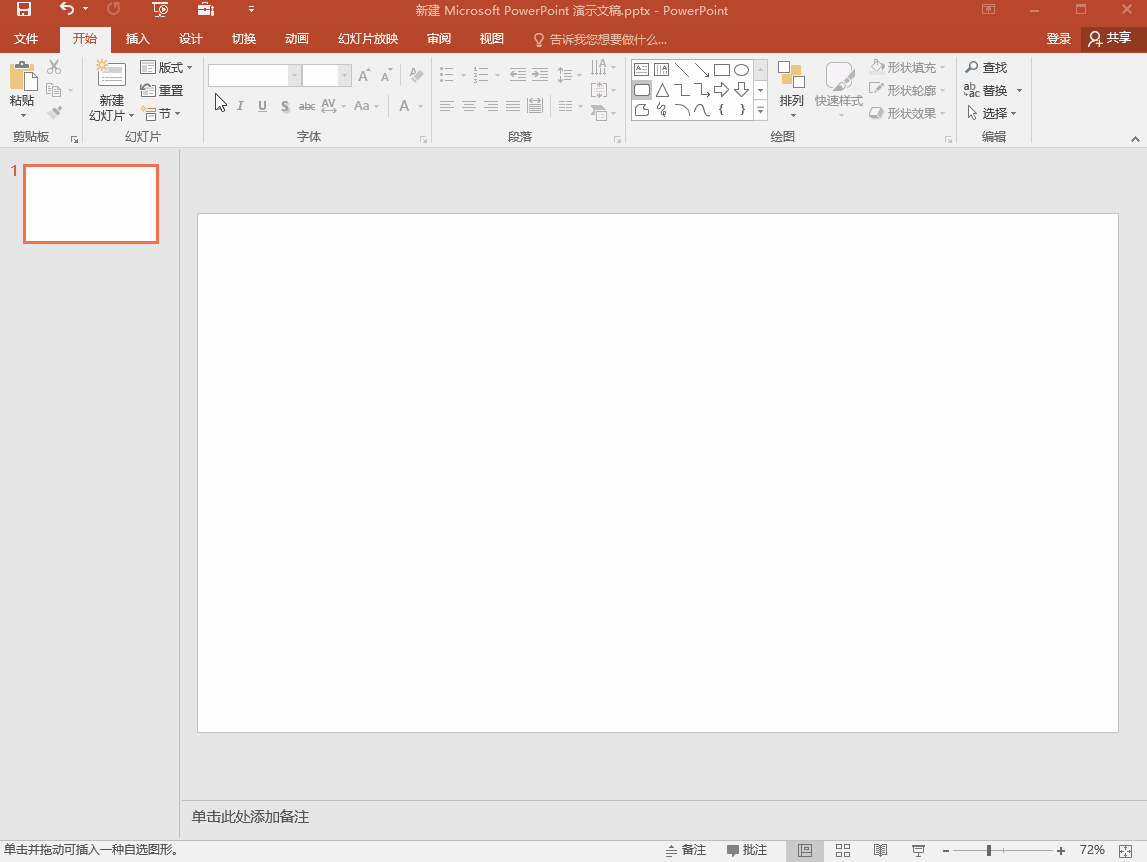This screenshot has height=862, width=1147.
Task: Select the left brace shape
Action: 721,110
